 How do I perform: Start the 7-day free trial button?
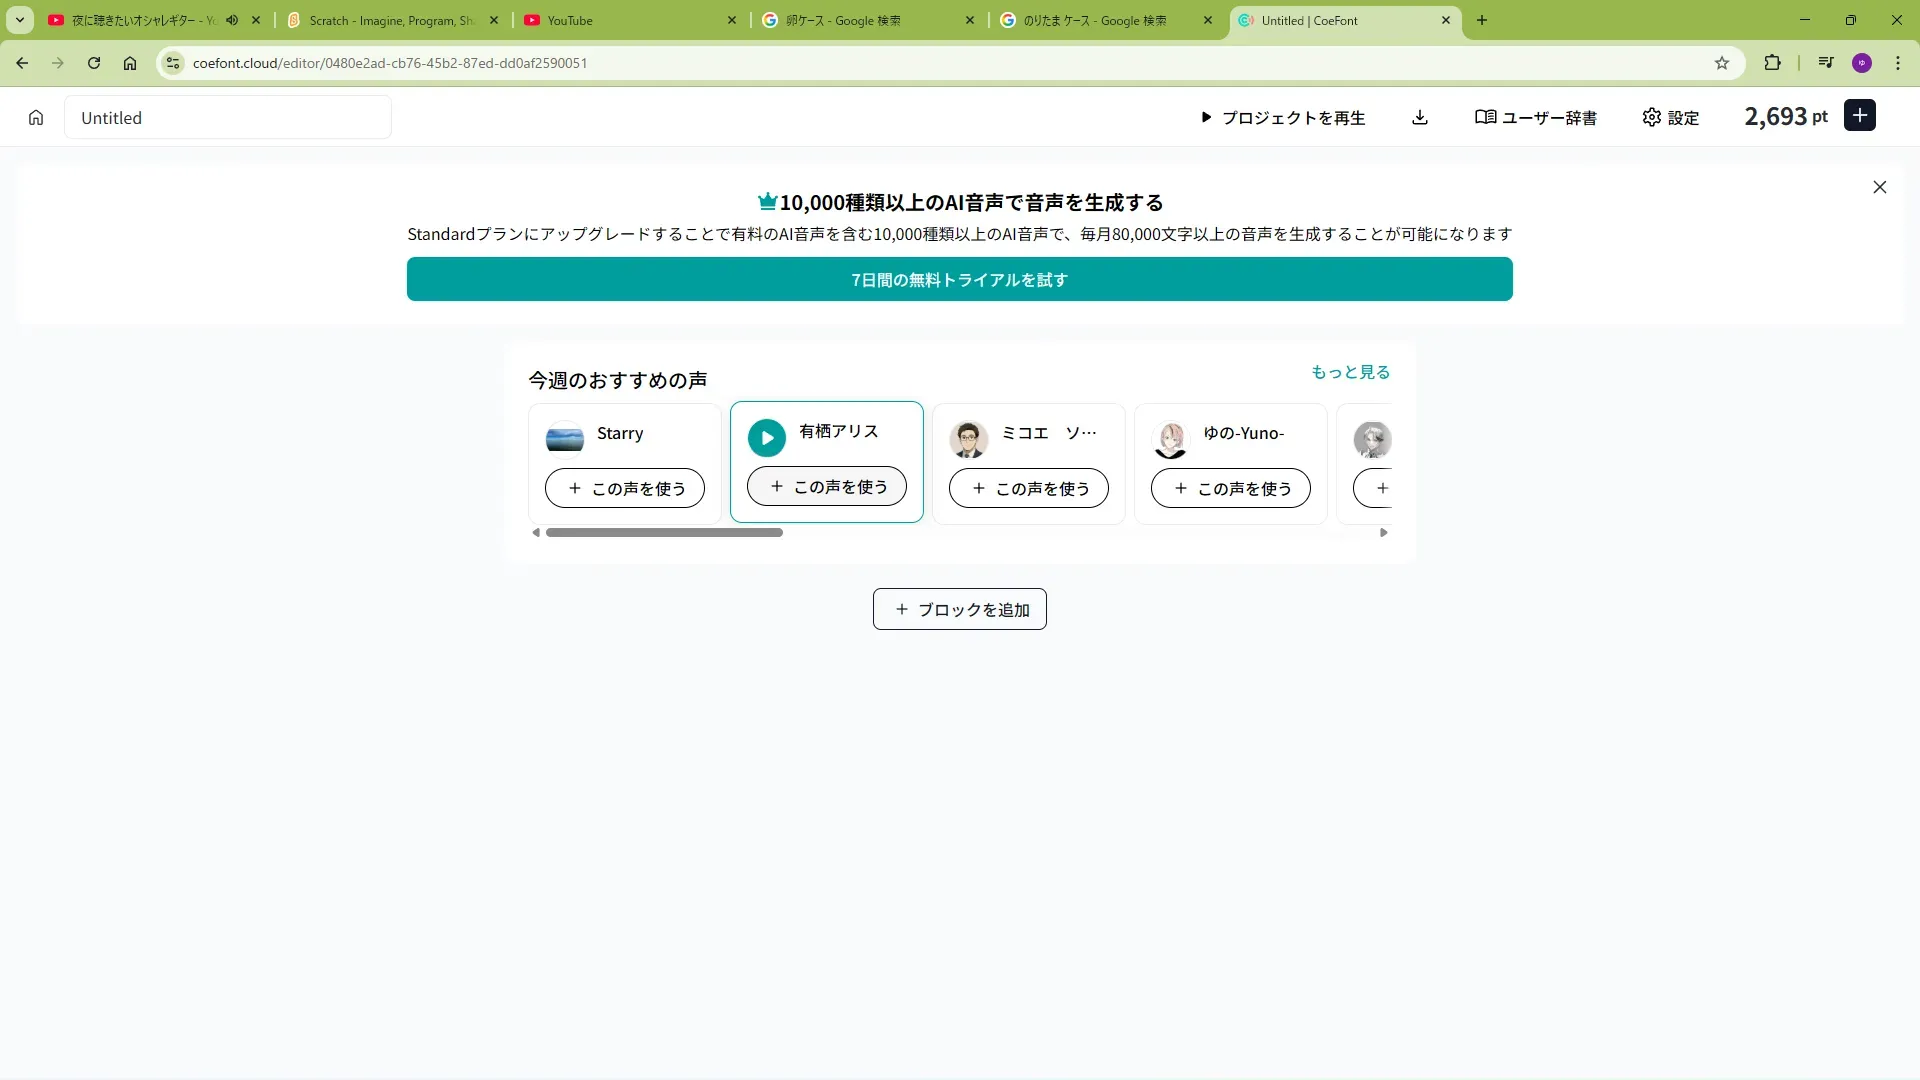click(x=959, y=280)
